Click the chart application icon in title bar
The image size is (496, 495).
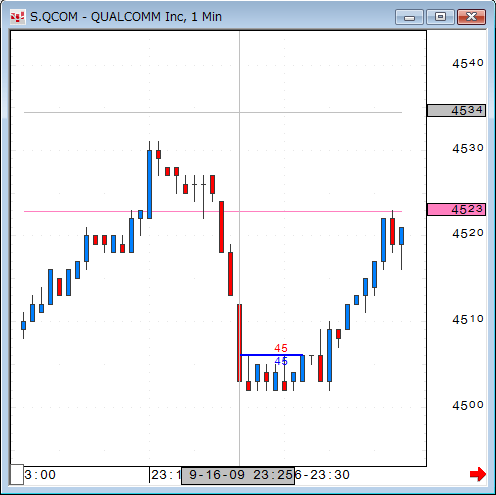[x=18, y=17]
